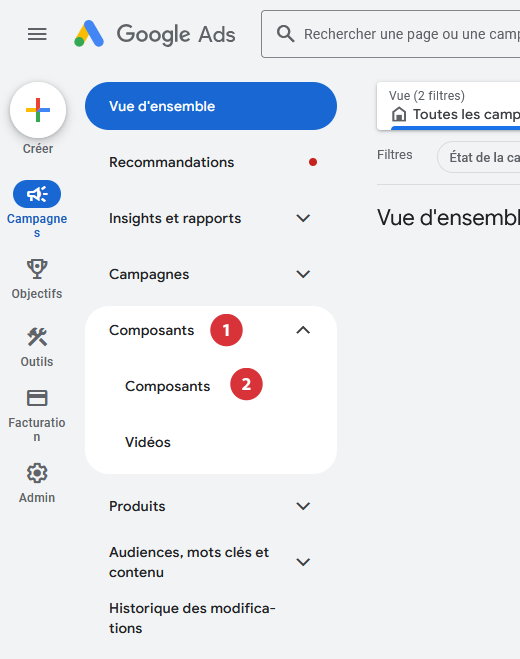This screenshot has height=659, width=520.
Task: Open the Admin gear icon
Action: coord(37,473)
